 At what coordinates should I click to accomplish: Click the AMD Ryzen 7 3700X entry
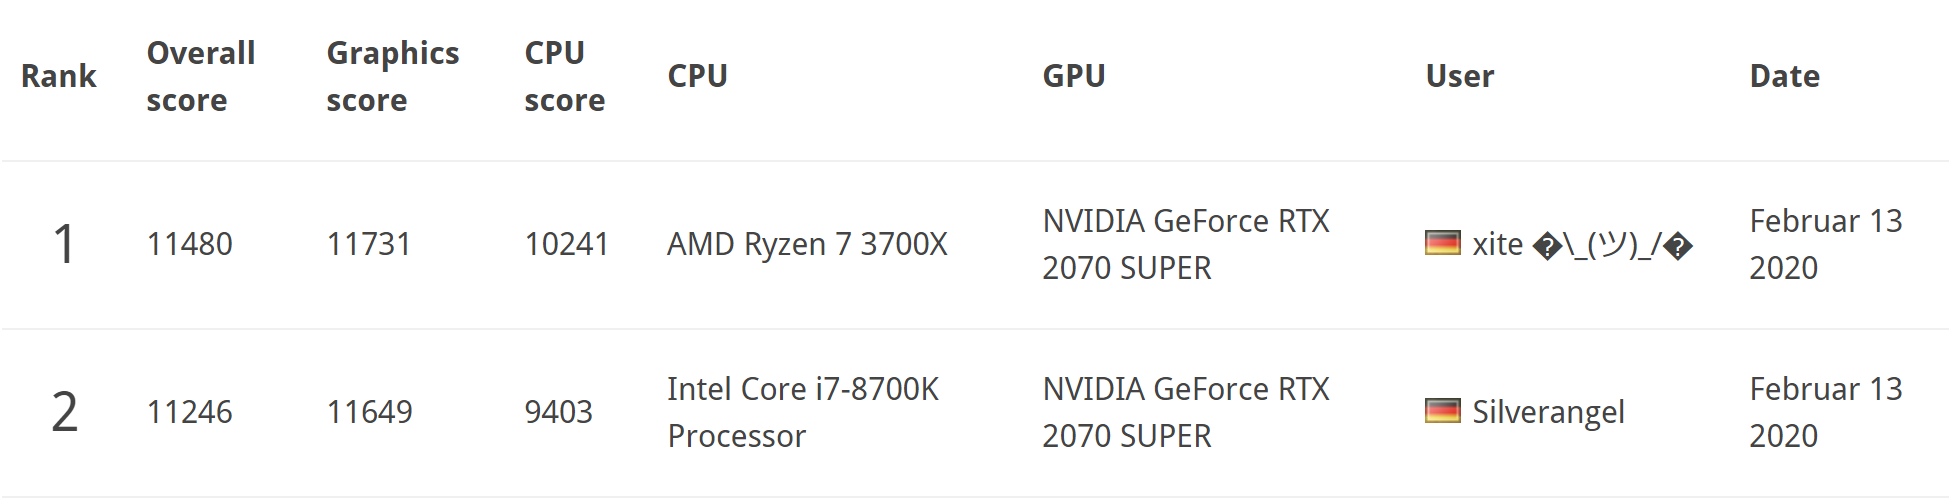(806, 244)
